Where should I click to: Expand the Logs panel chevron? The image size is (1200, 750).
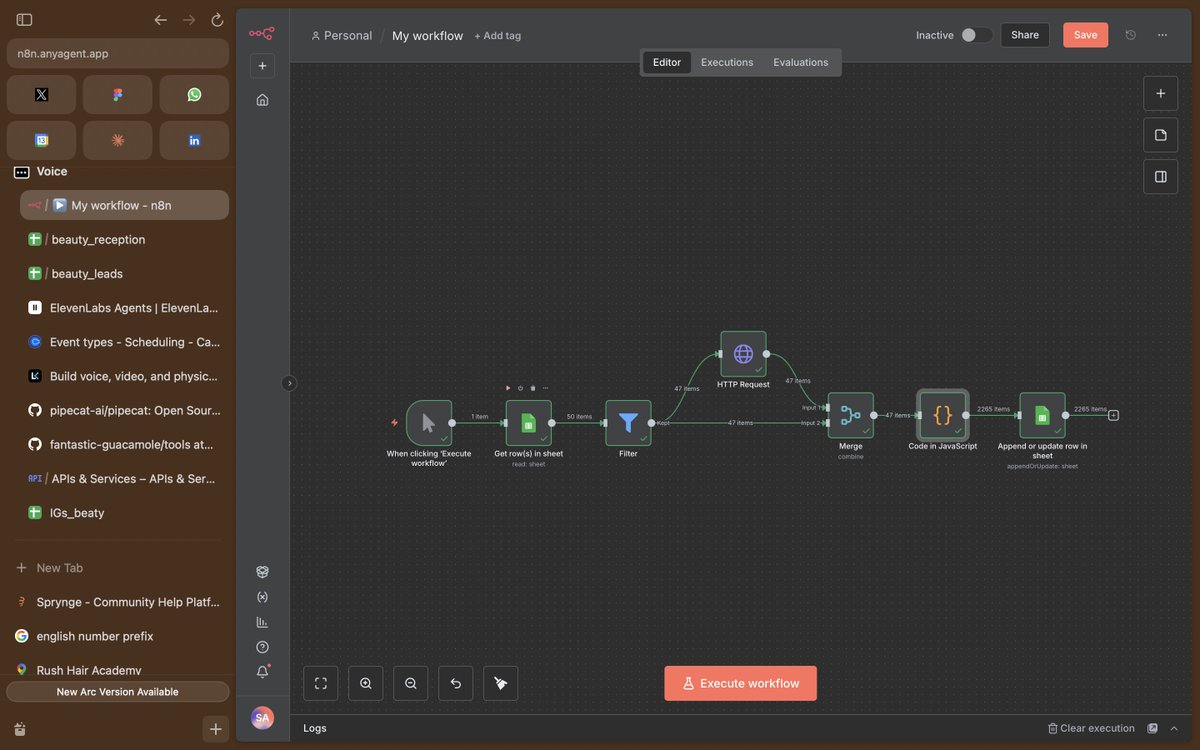[x=1174, y=728]
